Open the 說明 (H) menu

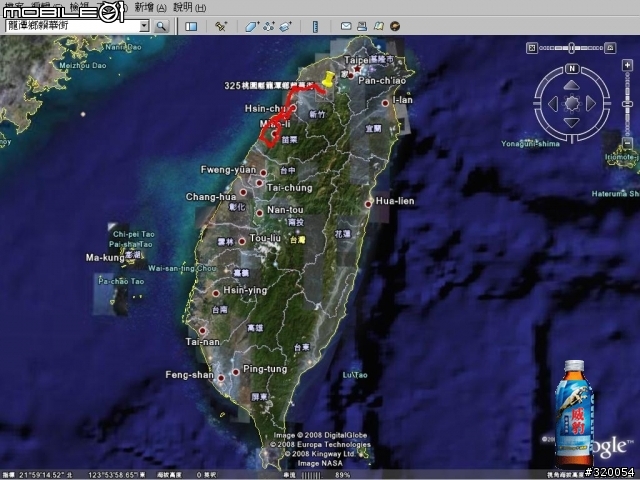(189, 7)
